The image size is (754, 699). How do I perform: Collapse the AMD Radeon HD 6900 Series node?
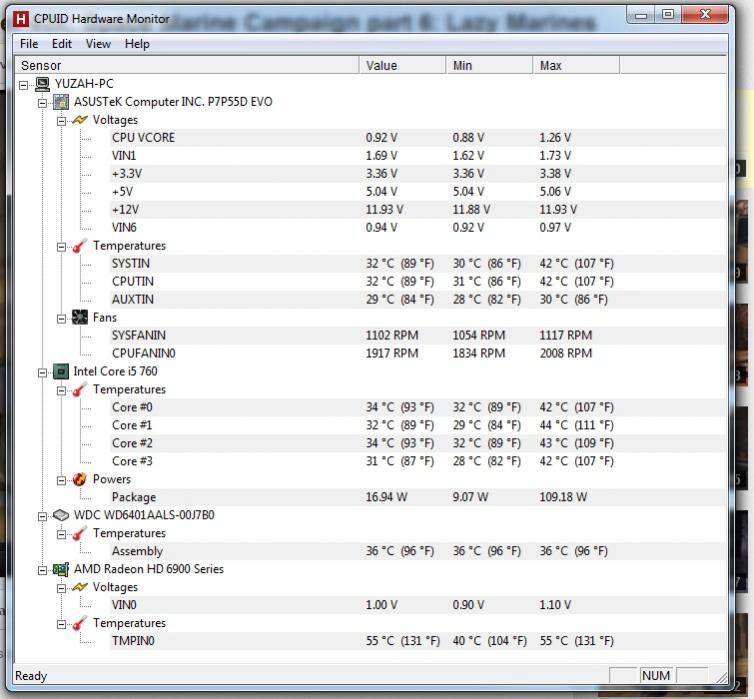click(x=43, y=570)
